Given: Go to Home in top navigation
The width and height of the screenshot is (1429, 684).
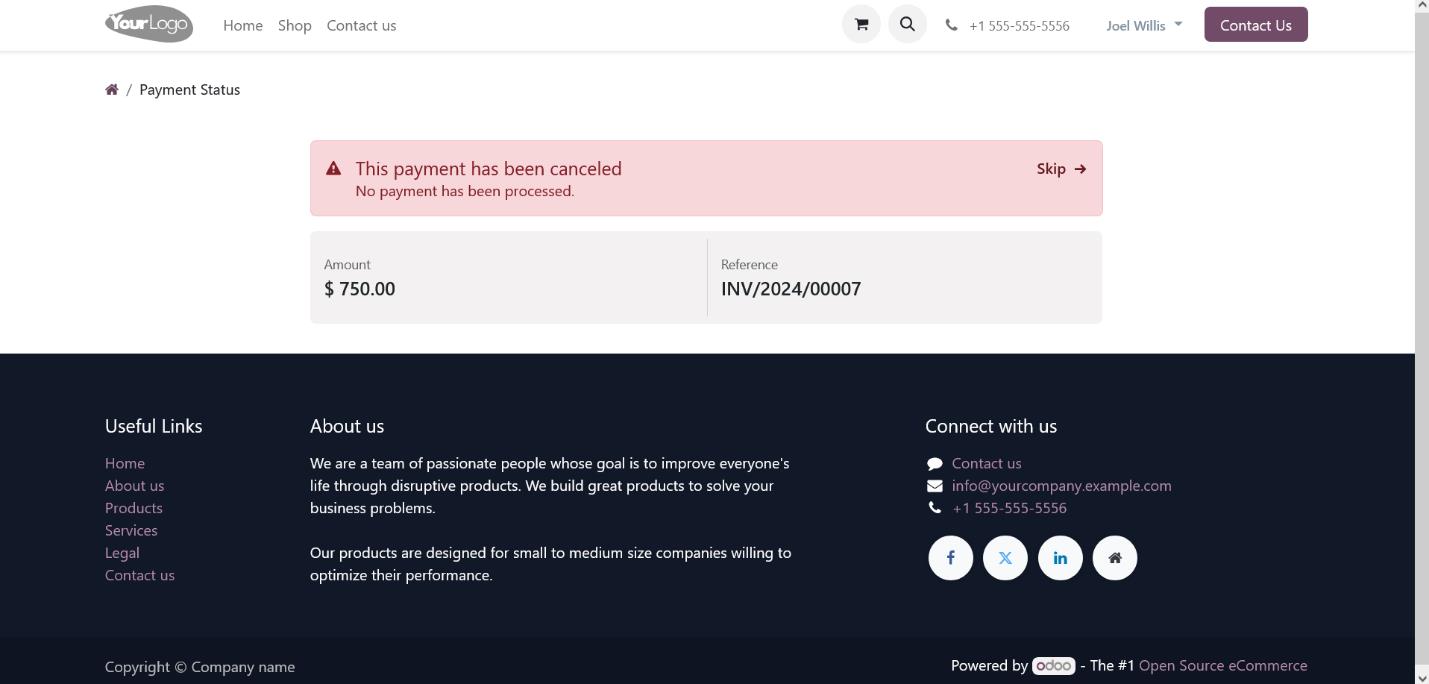Looking at the screenshot, I should pos(243,26).
